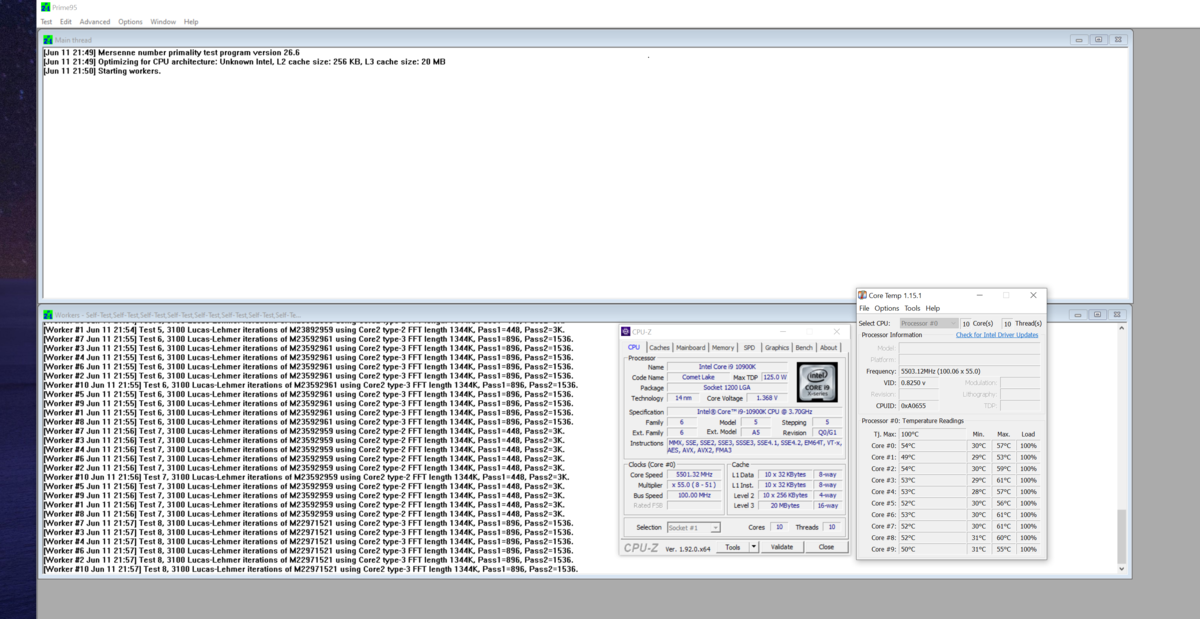Screen dimensions: 1200x619
Task: Open the Graphics tab in CPU-Z
Action: [x=777, y=347]
